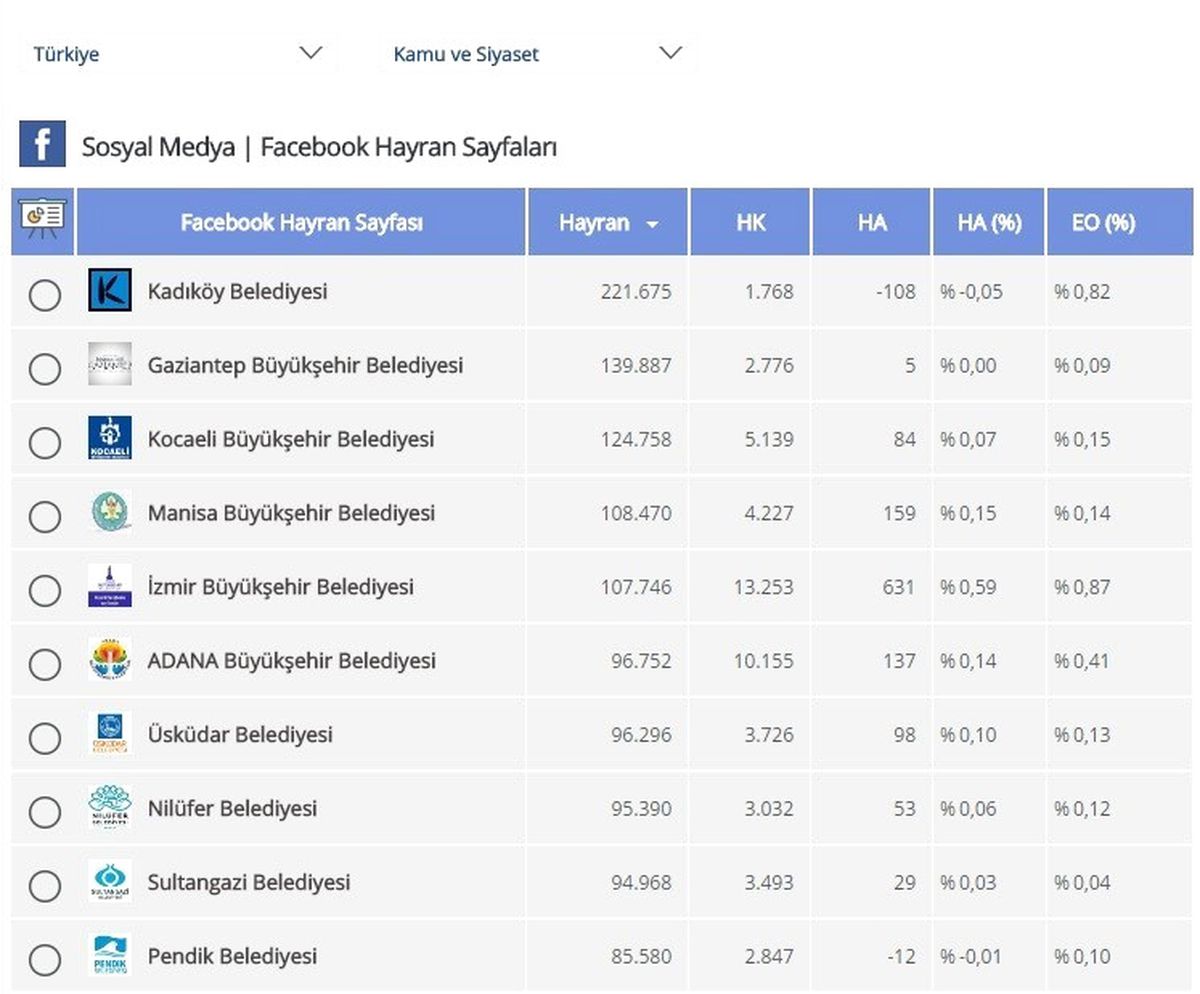This screenshot has height=994, width=1200.
Task: Open the Türkiye country dropdown
Action: 178,53
